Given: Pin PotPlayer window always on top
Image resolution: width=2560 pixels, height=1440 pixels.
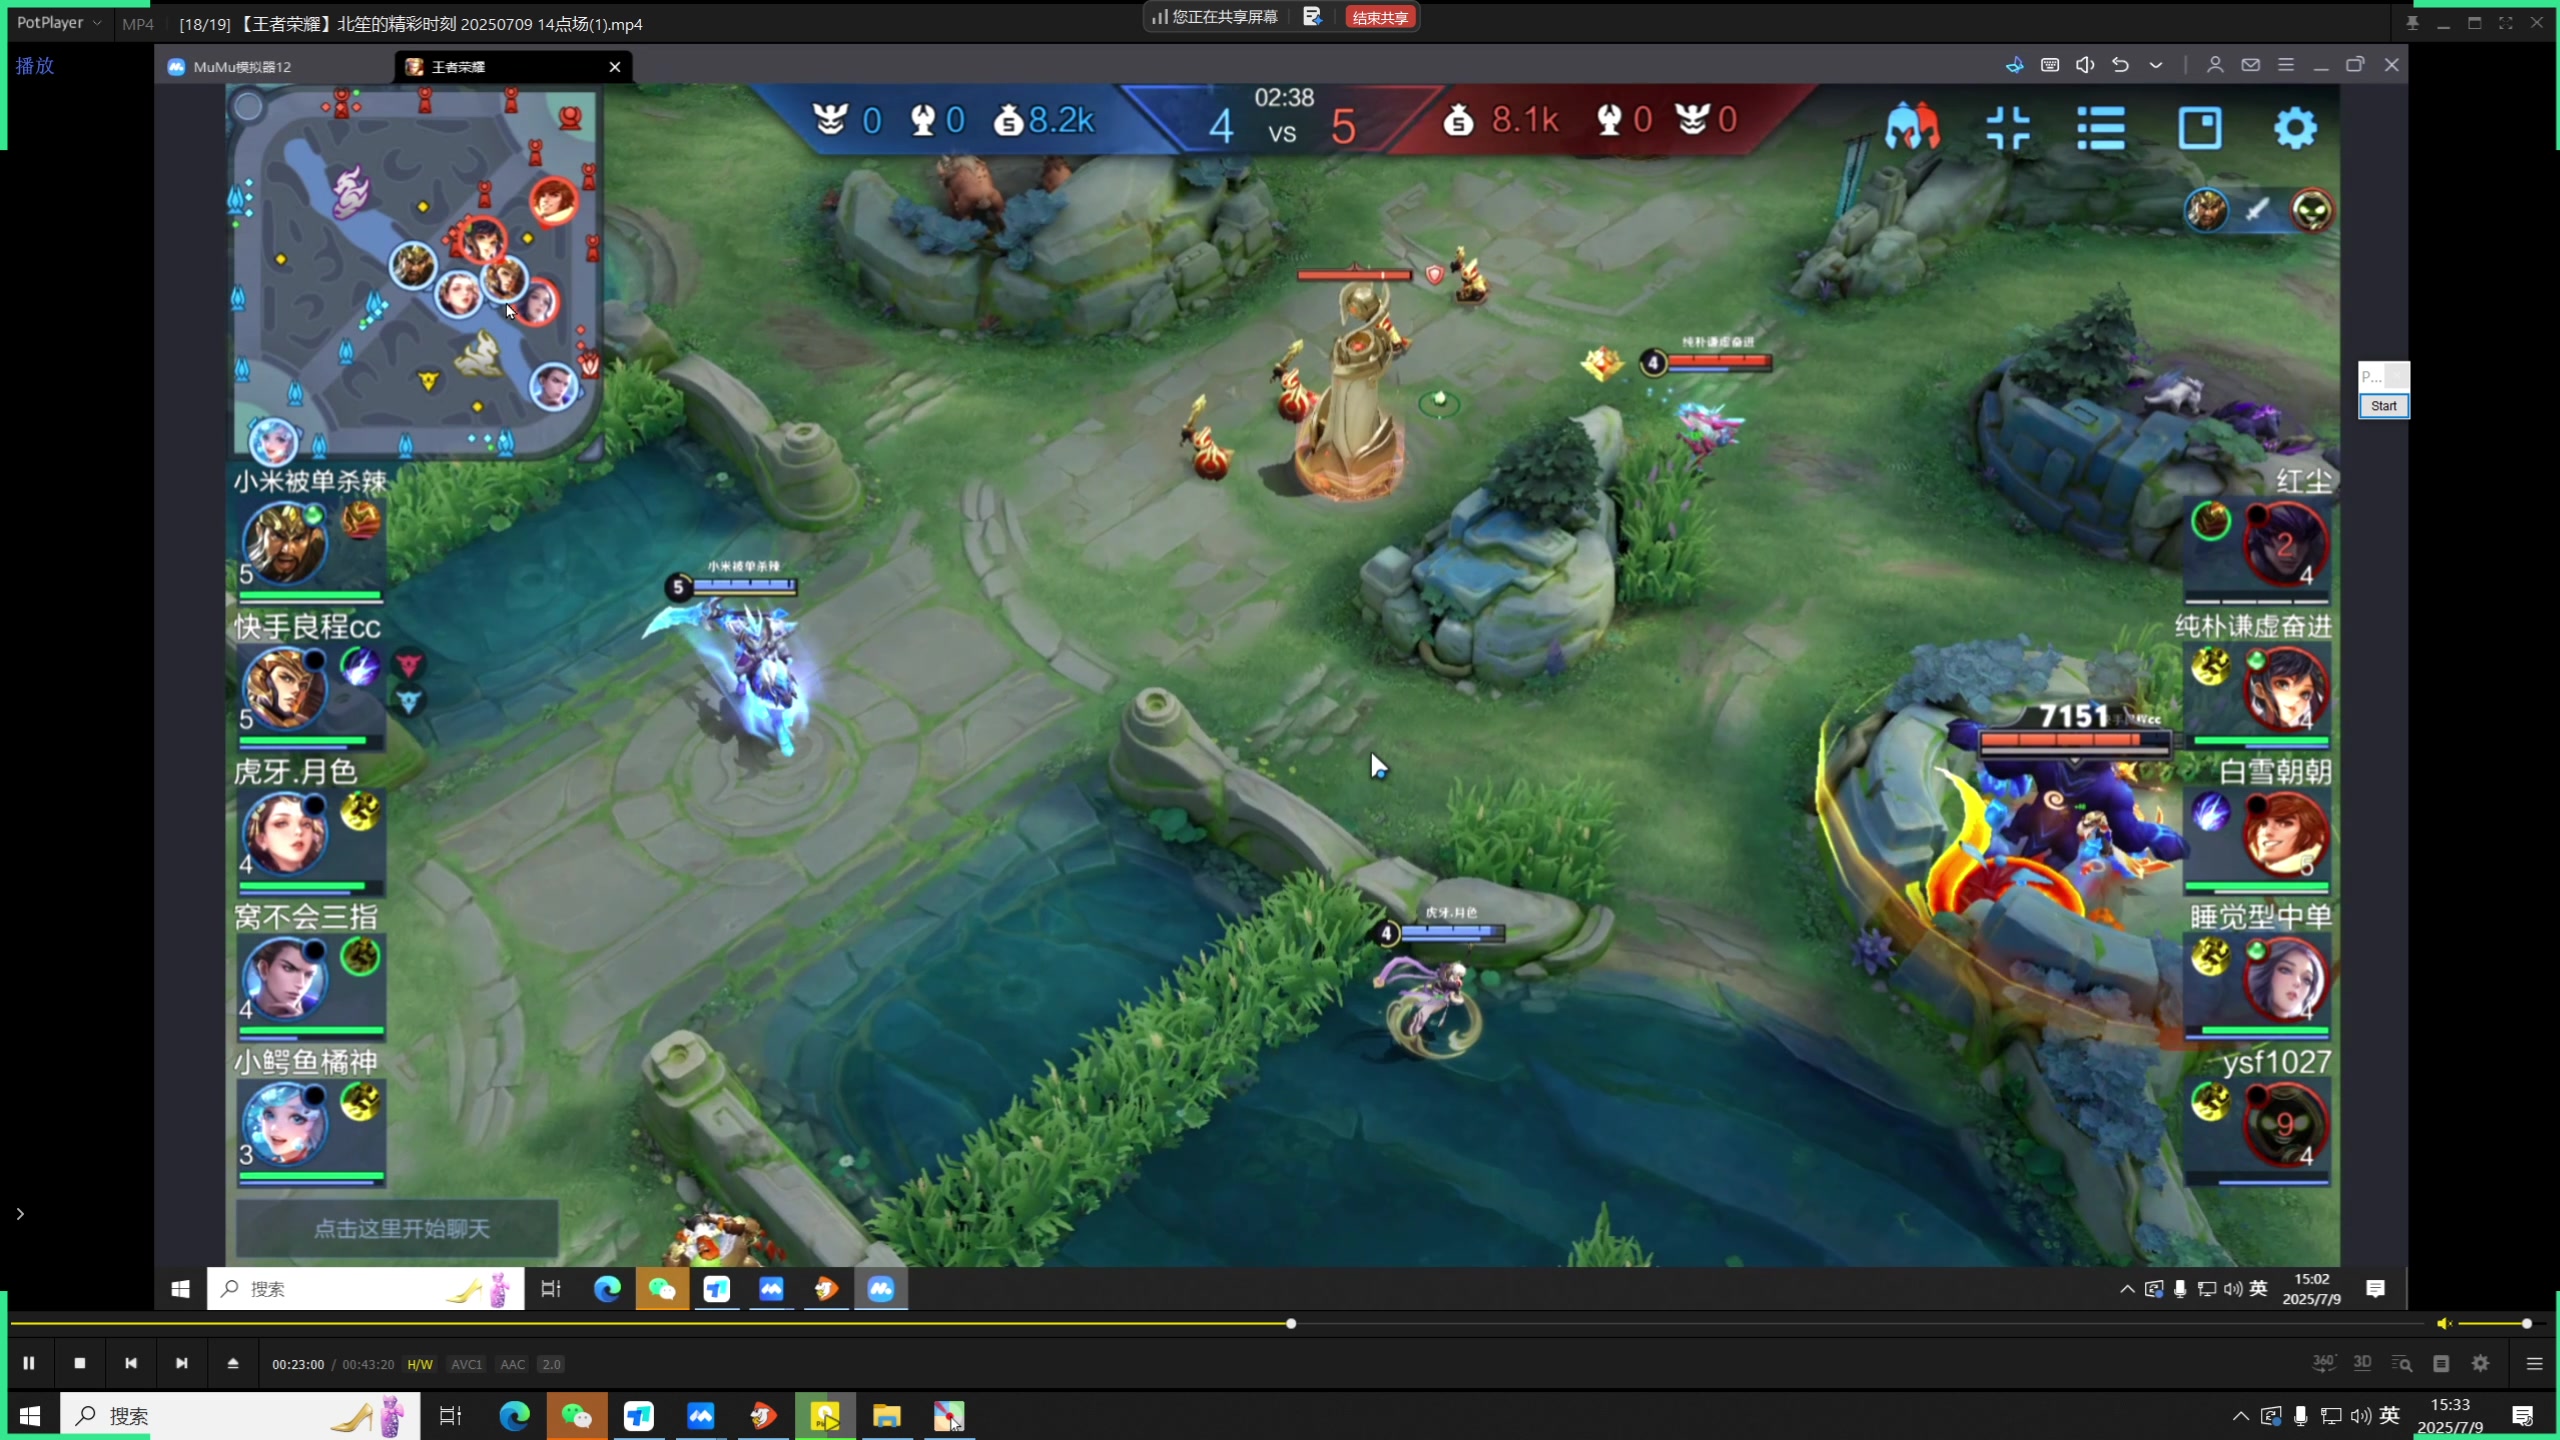Looking at the screenshot, I should pos(2412,23).
